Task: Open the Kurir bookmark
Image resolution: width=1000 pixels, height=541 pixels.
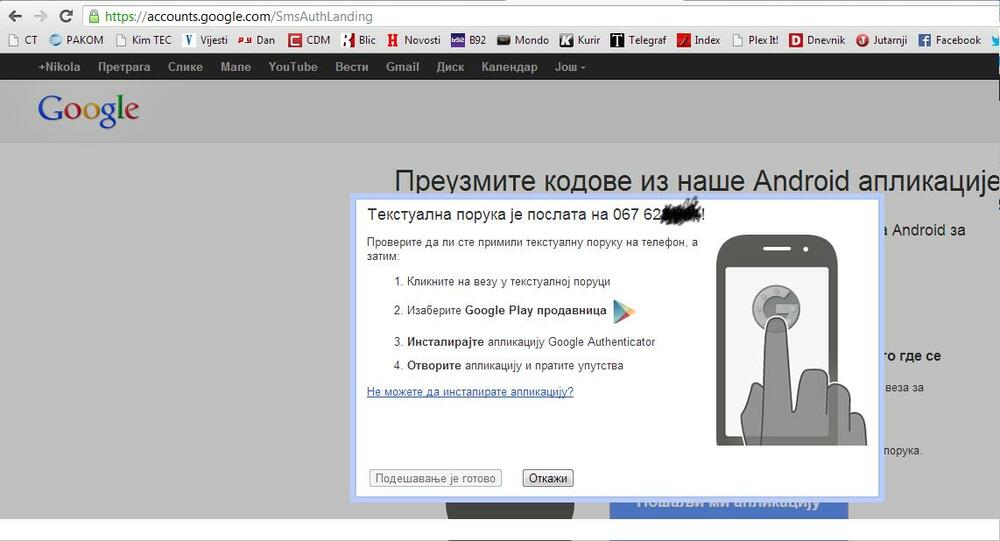Action: 580,40
